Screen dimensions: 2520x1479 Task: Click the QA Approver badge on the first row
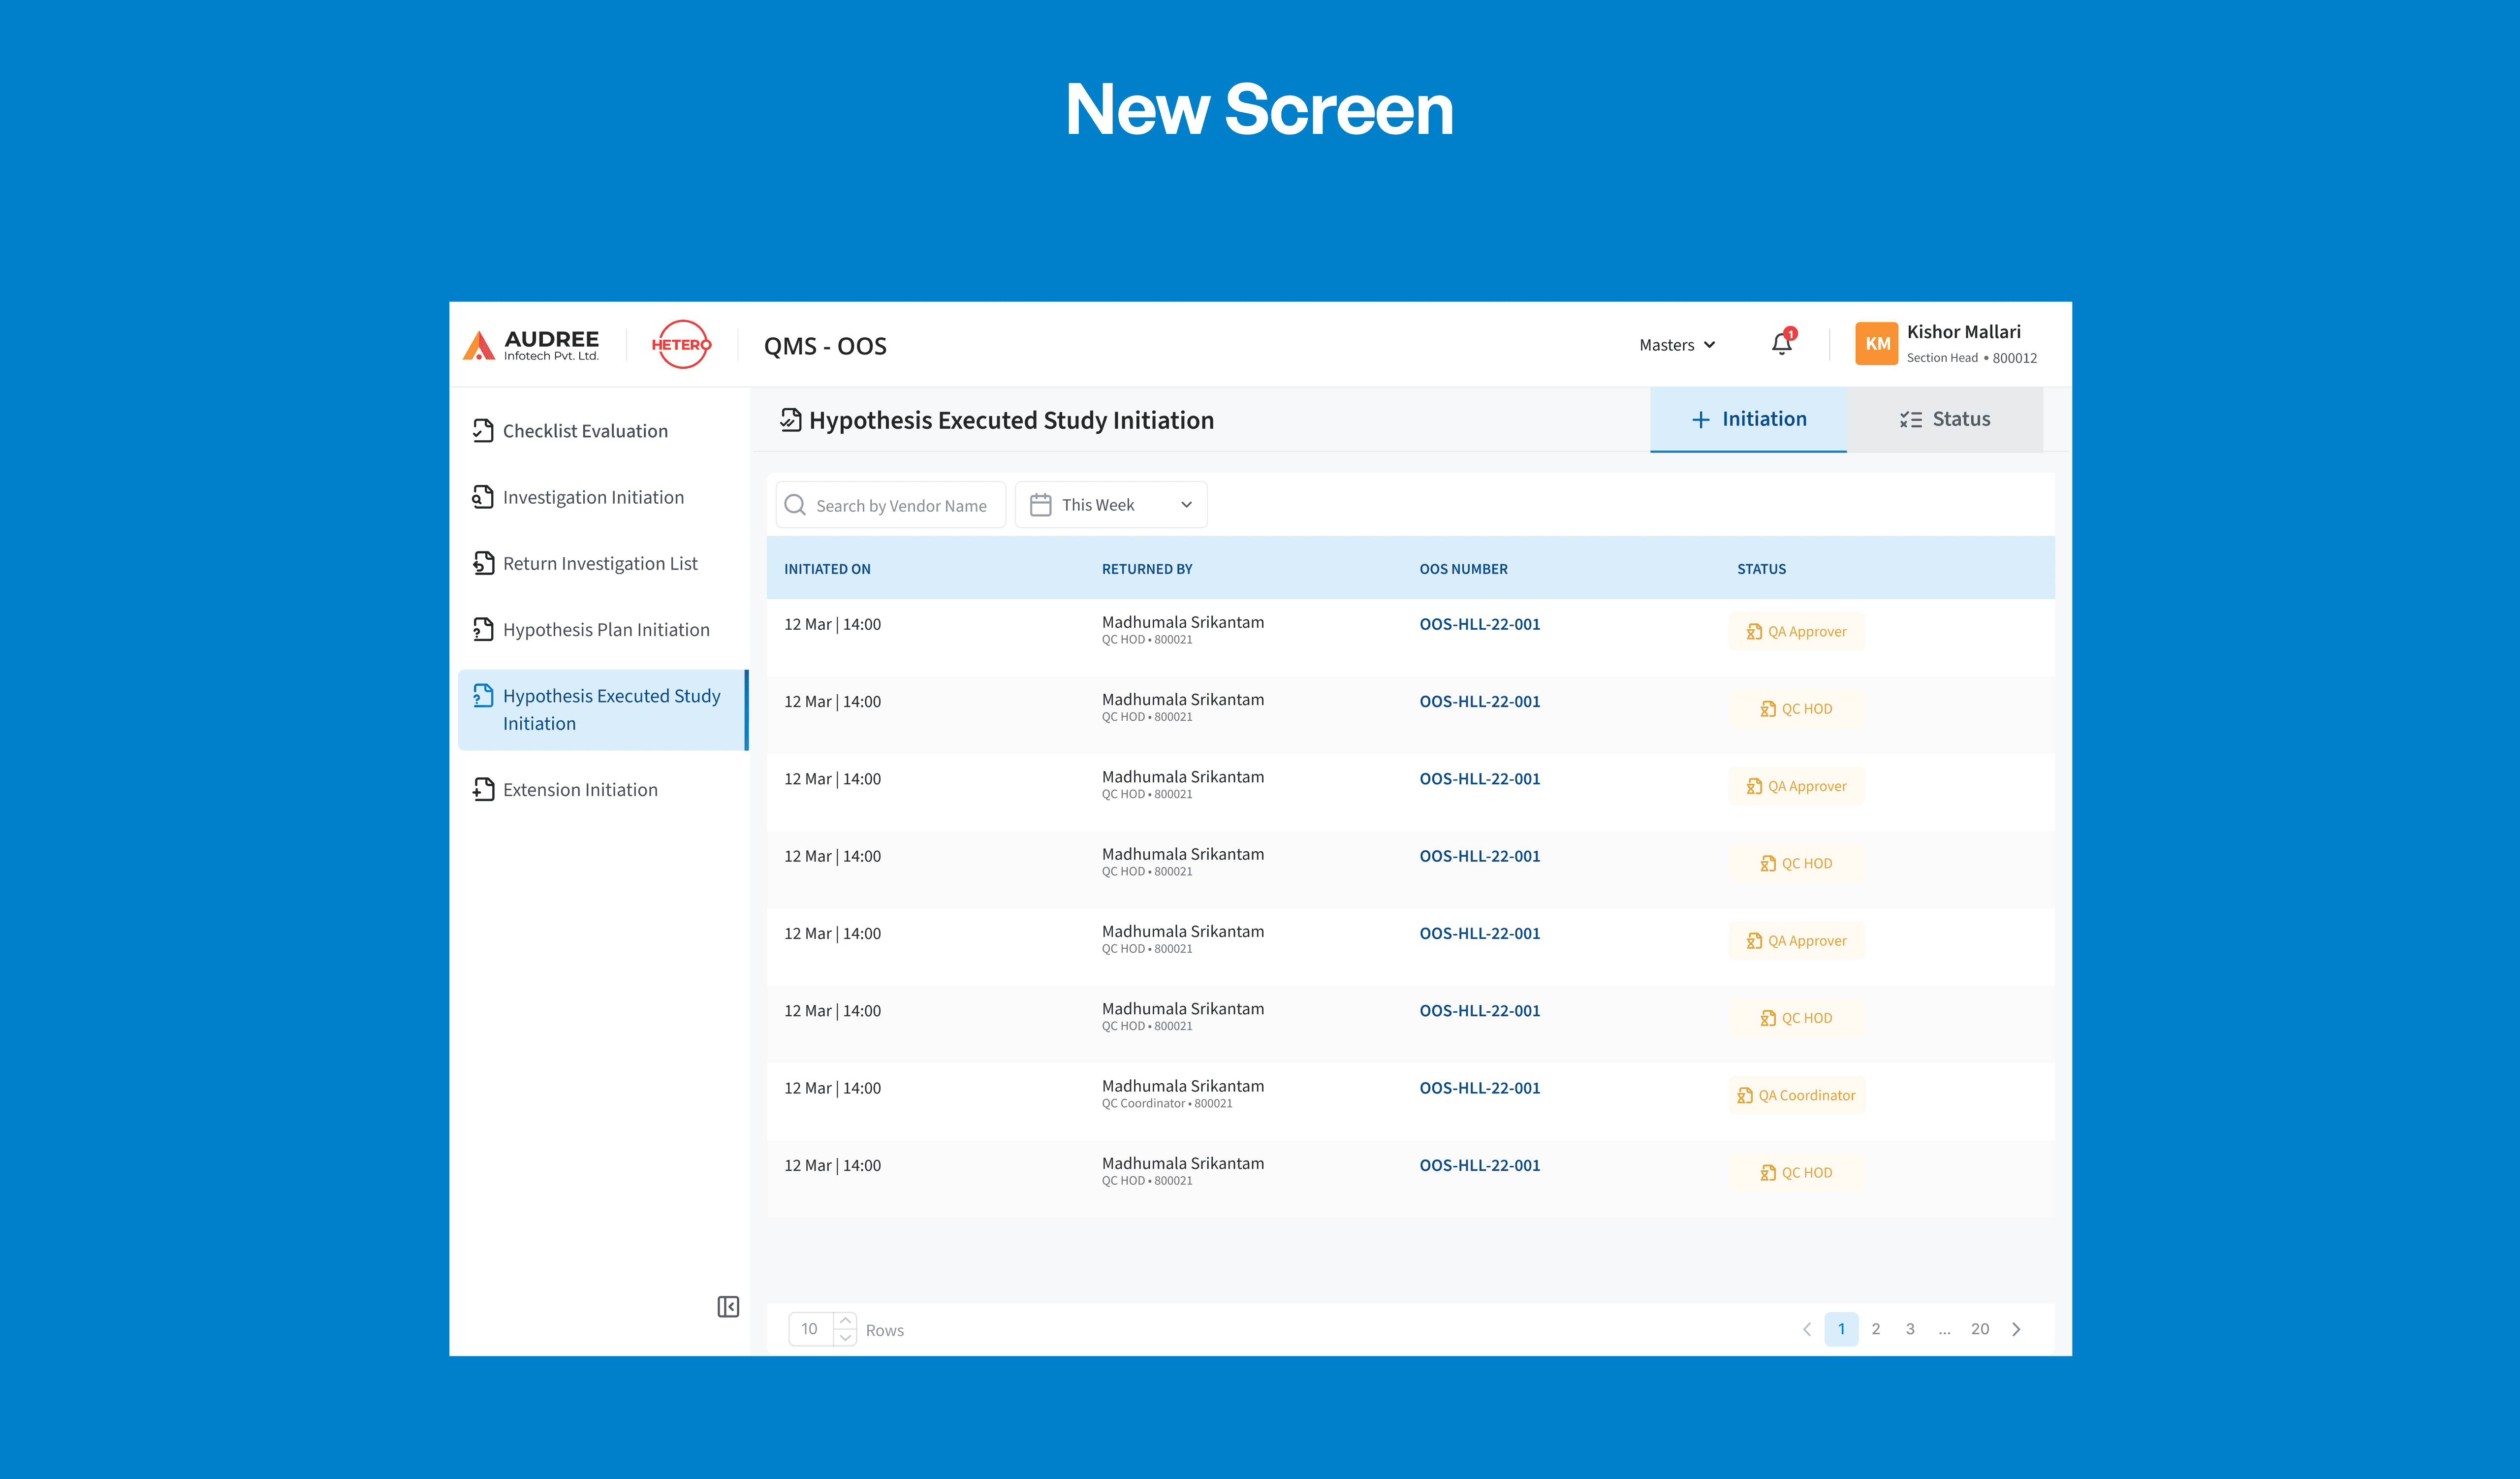(1796, 631)
